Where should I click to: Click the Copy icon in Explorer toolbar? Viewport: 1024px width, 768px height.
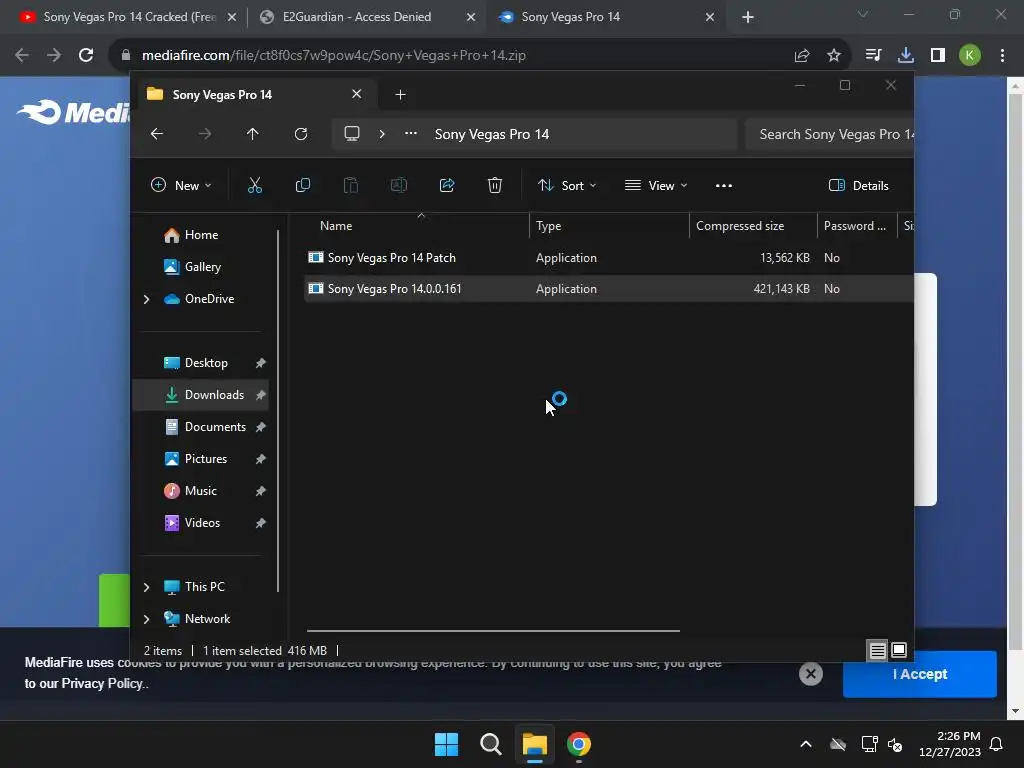302,185
